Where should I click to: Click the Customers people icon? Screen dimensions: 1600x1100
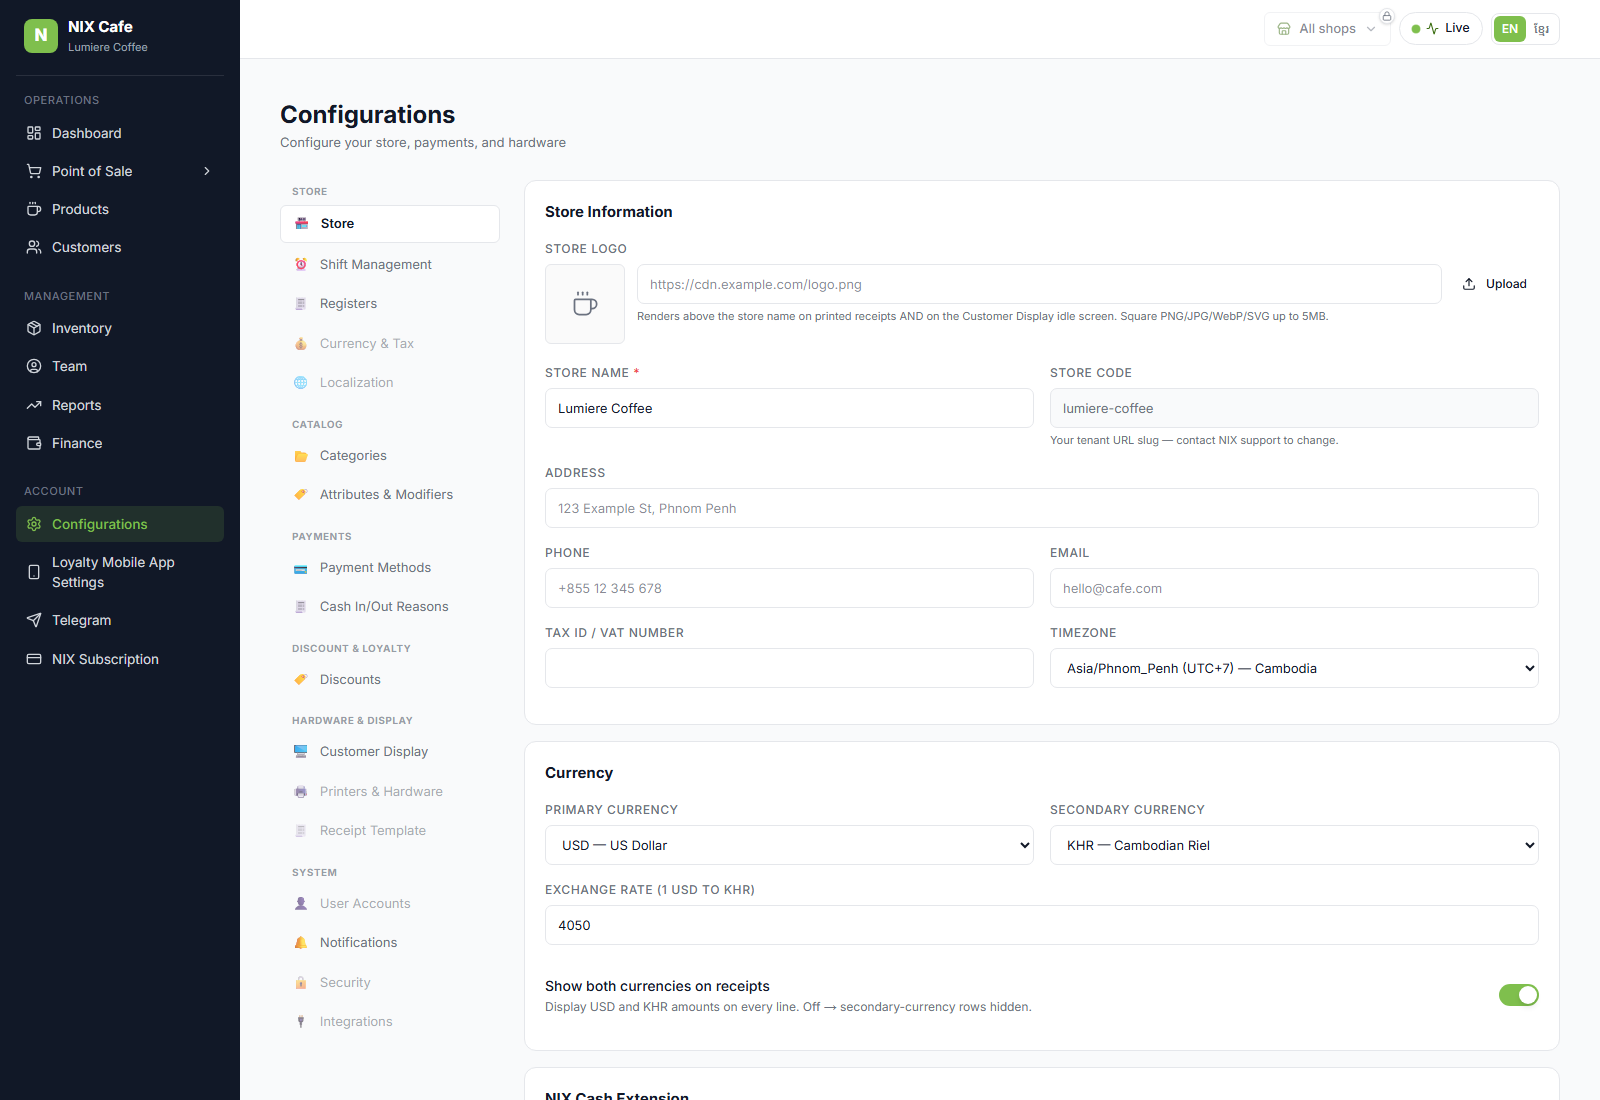[x=34, y=247]
